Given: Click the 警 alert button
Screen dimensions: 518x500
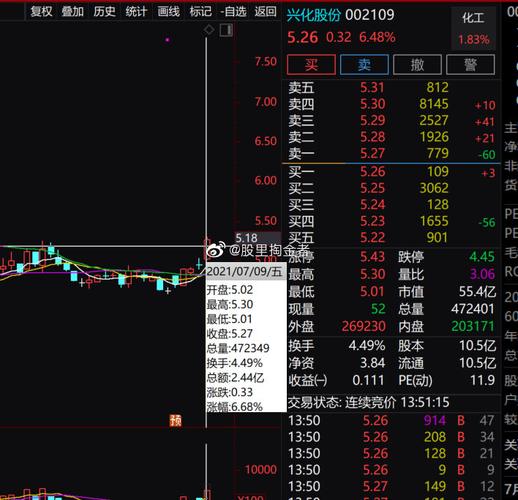Looking at the screenshot, I should pyautogui.click(x=470, y=64).
